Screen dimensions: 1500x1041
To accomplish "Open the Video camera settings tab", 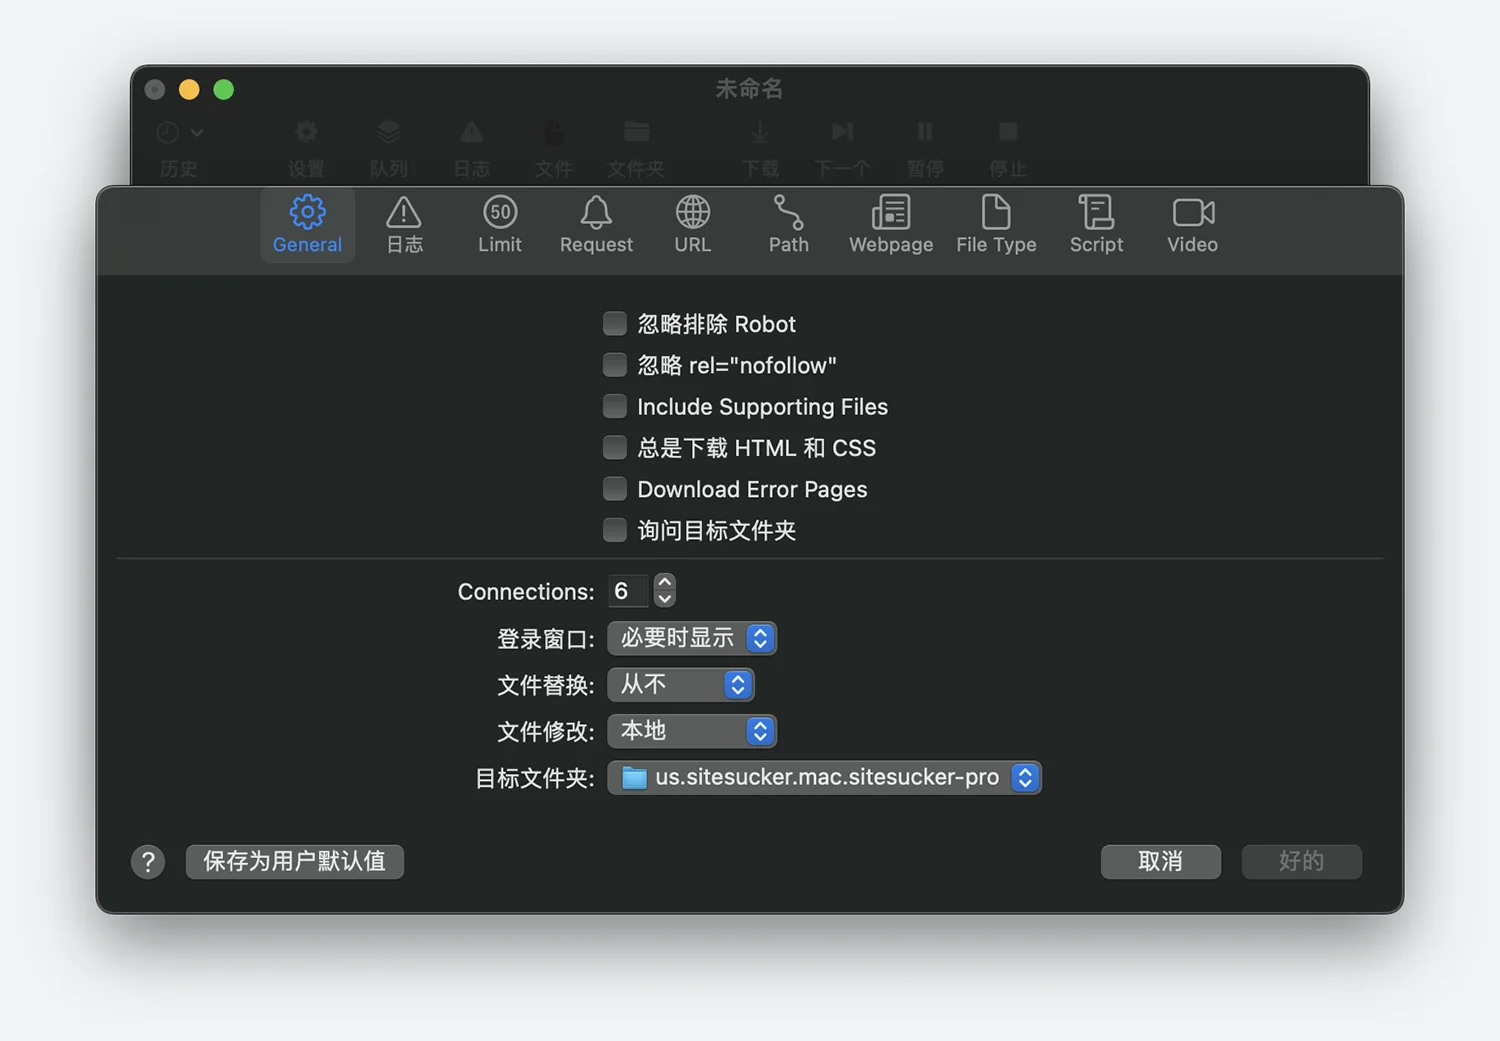I will pyautogui.click(x=1192, y=225).
